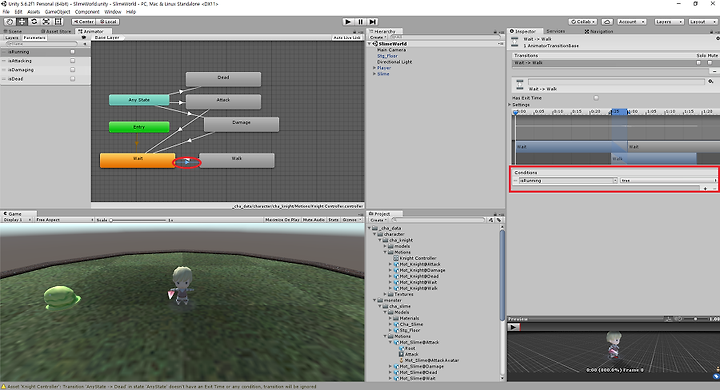The image size is (720, 390).
Task: Click the Stats button in Game view
Action: tap(333, 220)
